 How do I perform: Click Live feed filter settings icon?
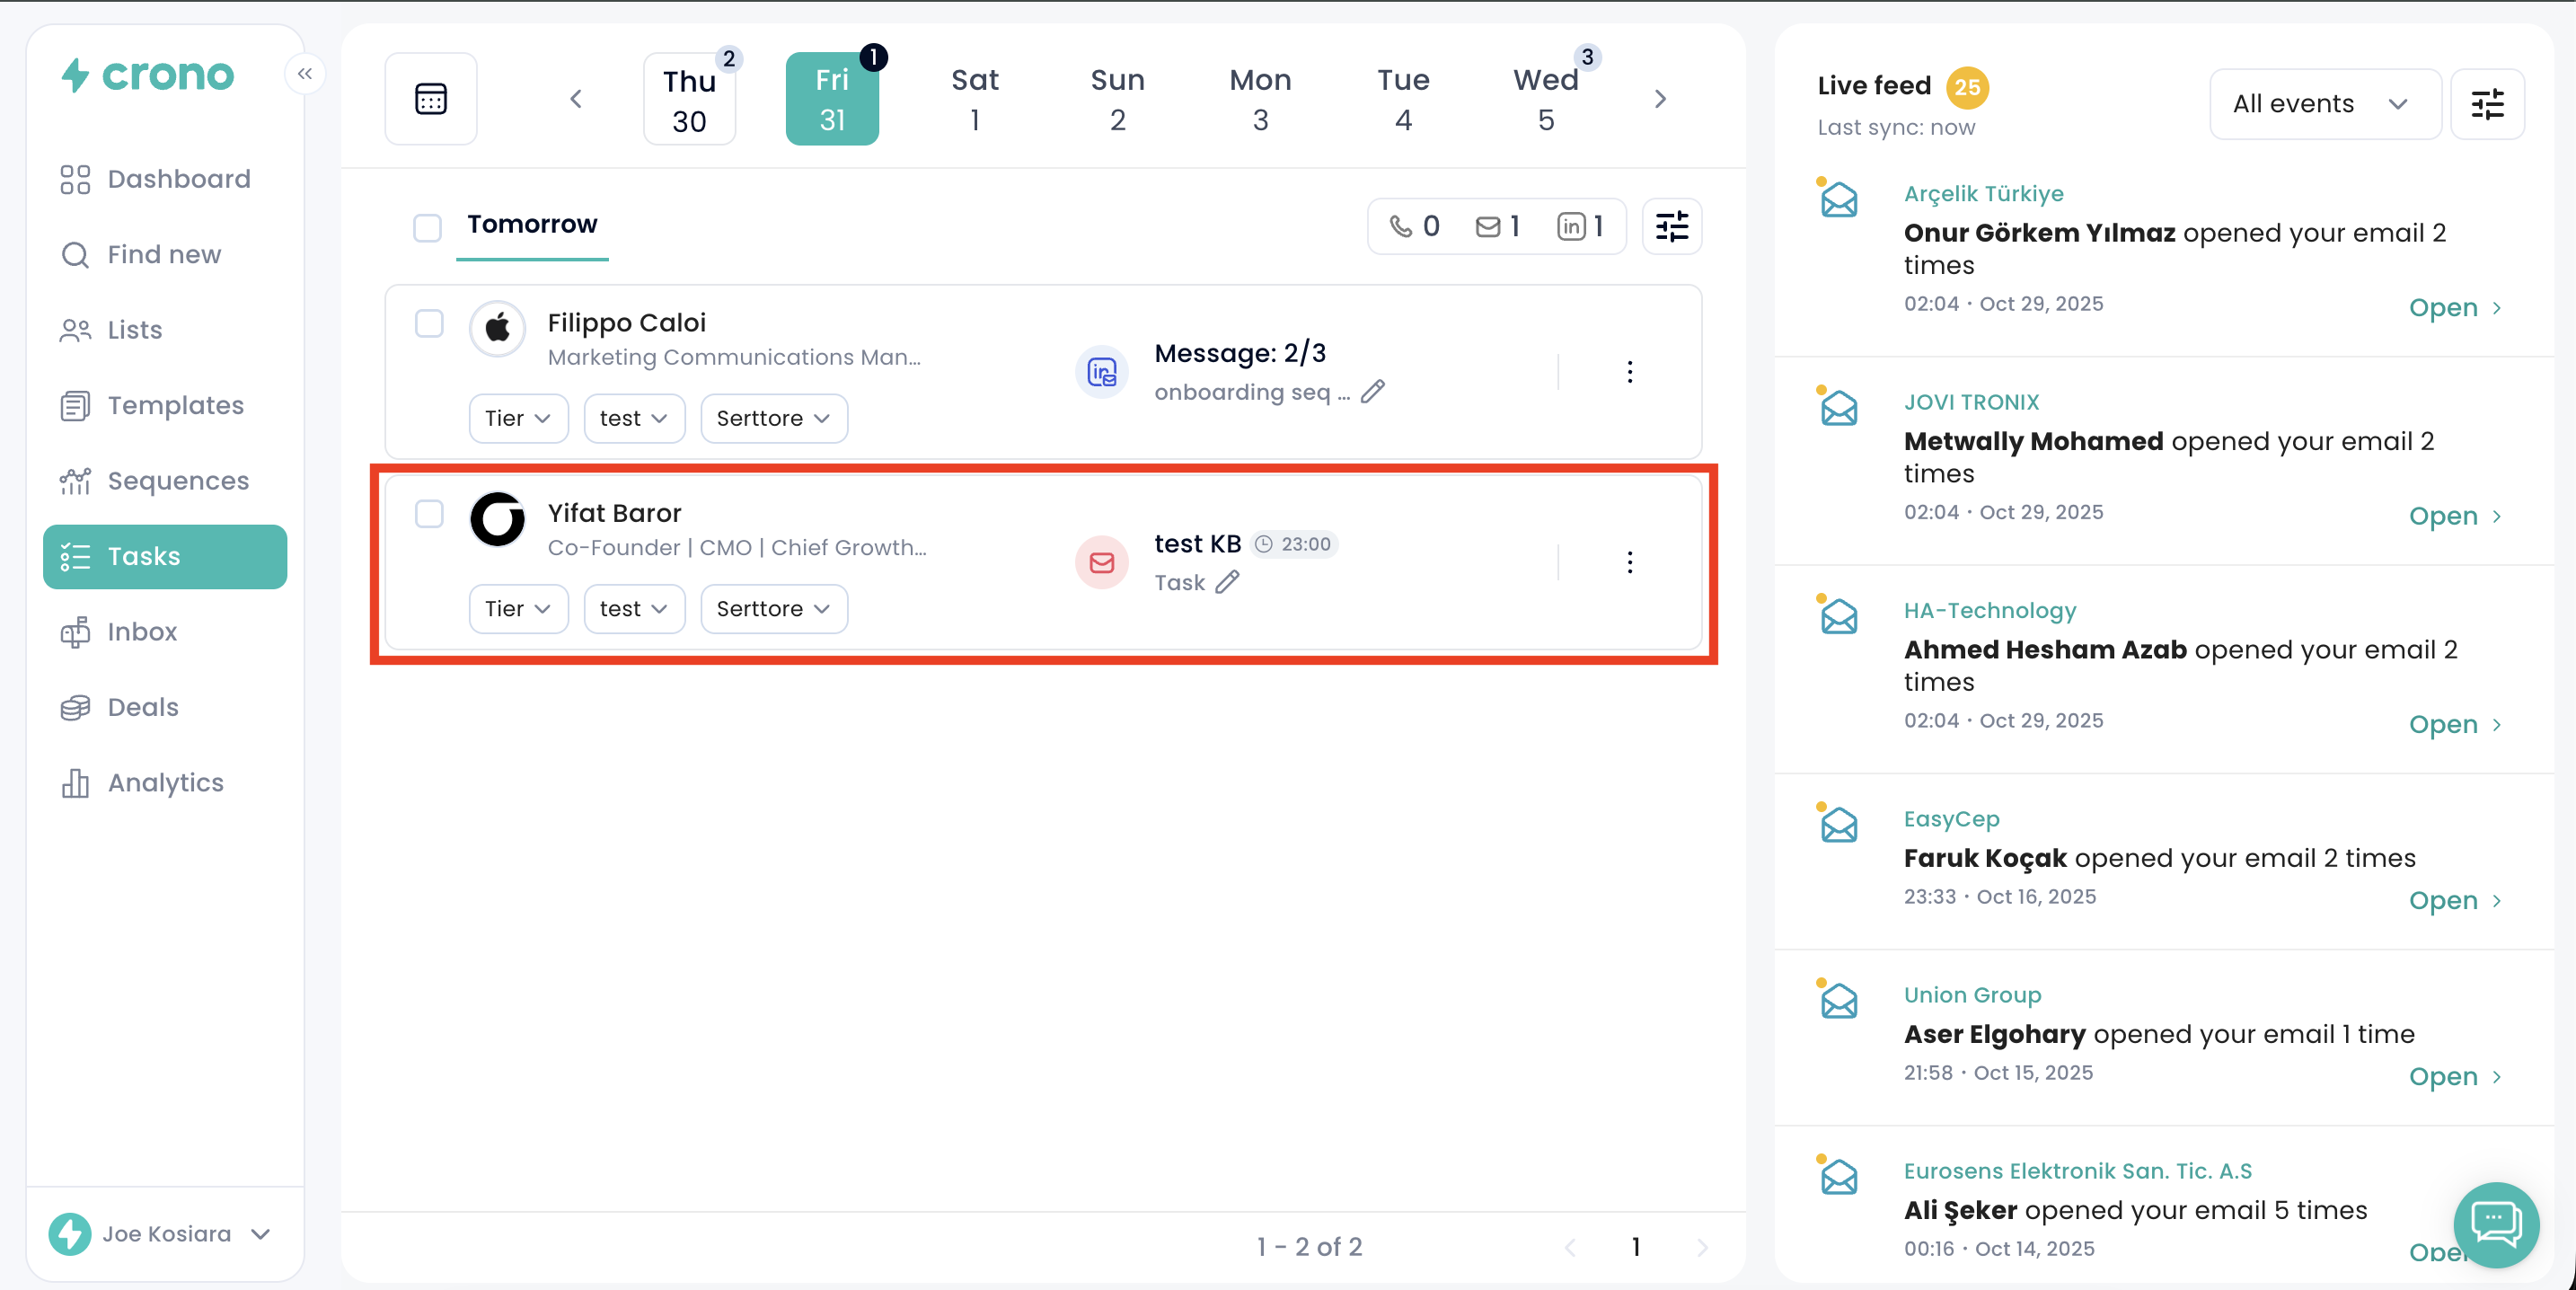pyautogui.click(x=2486, y=104)
